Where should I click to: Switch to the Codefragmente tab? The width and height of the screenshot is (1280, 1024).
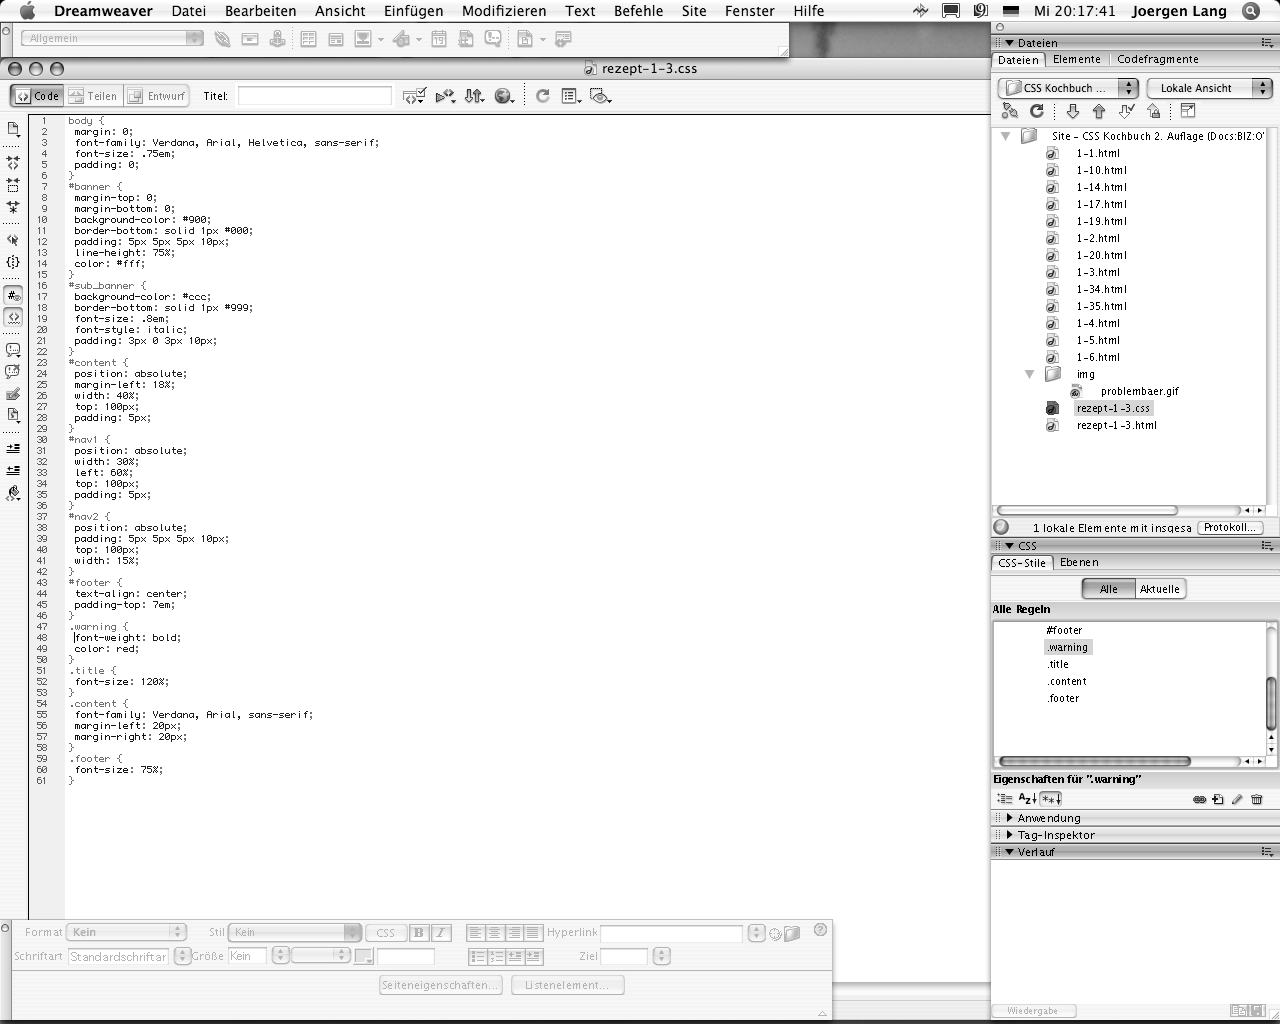click(x=1158, y=59)
